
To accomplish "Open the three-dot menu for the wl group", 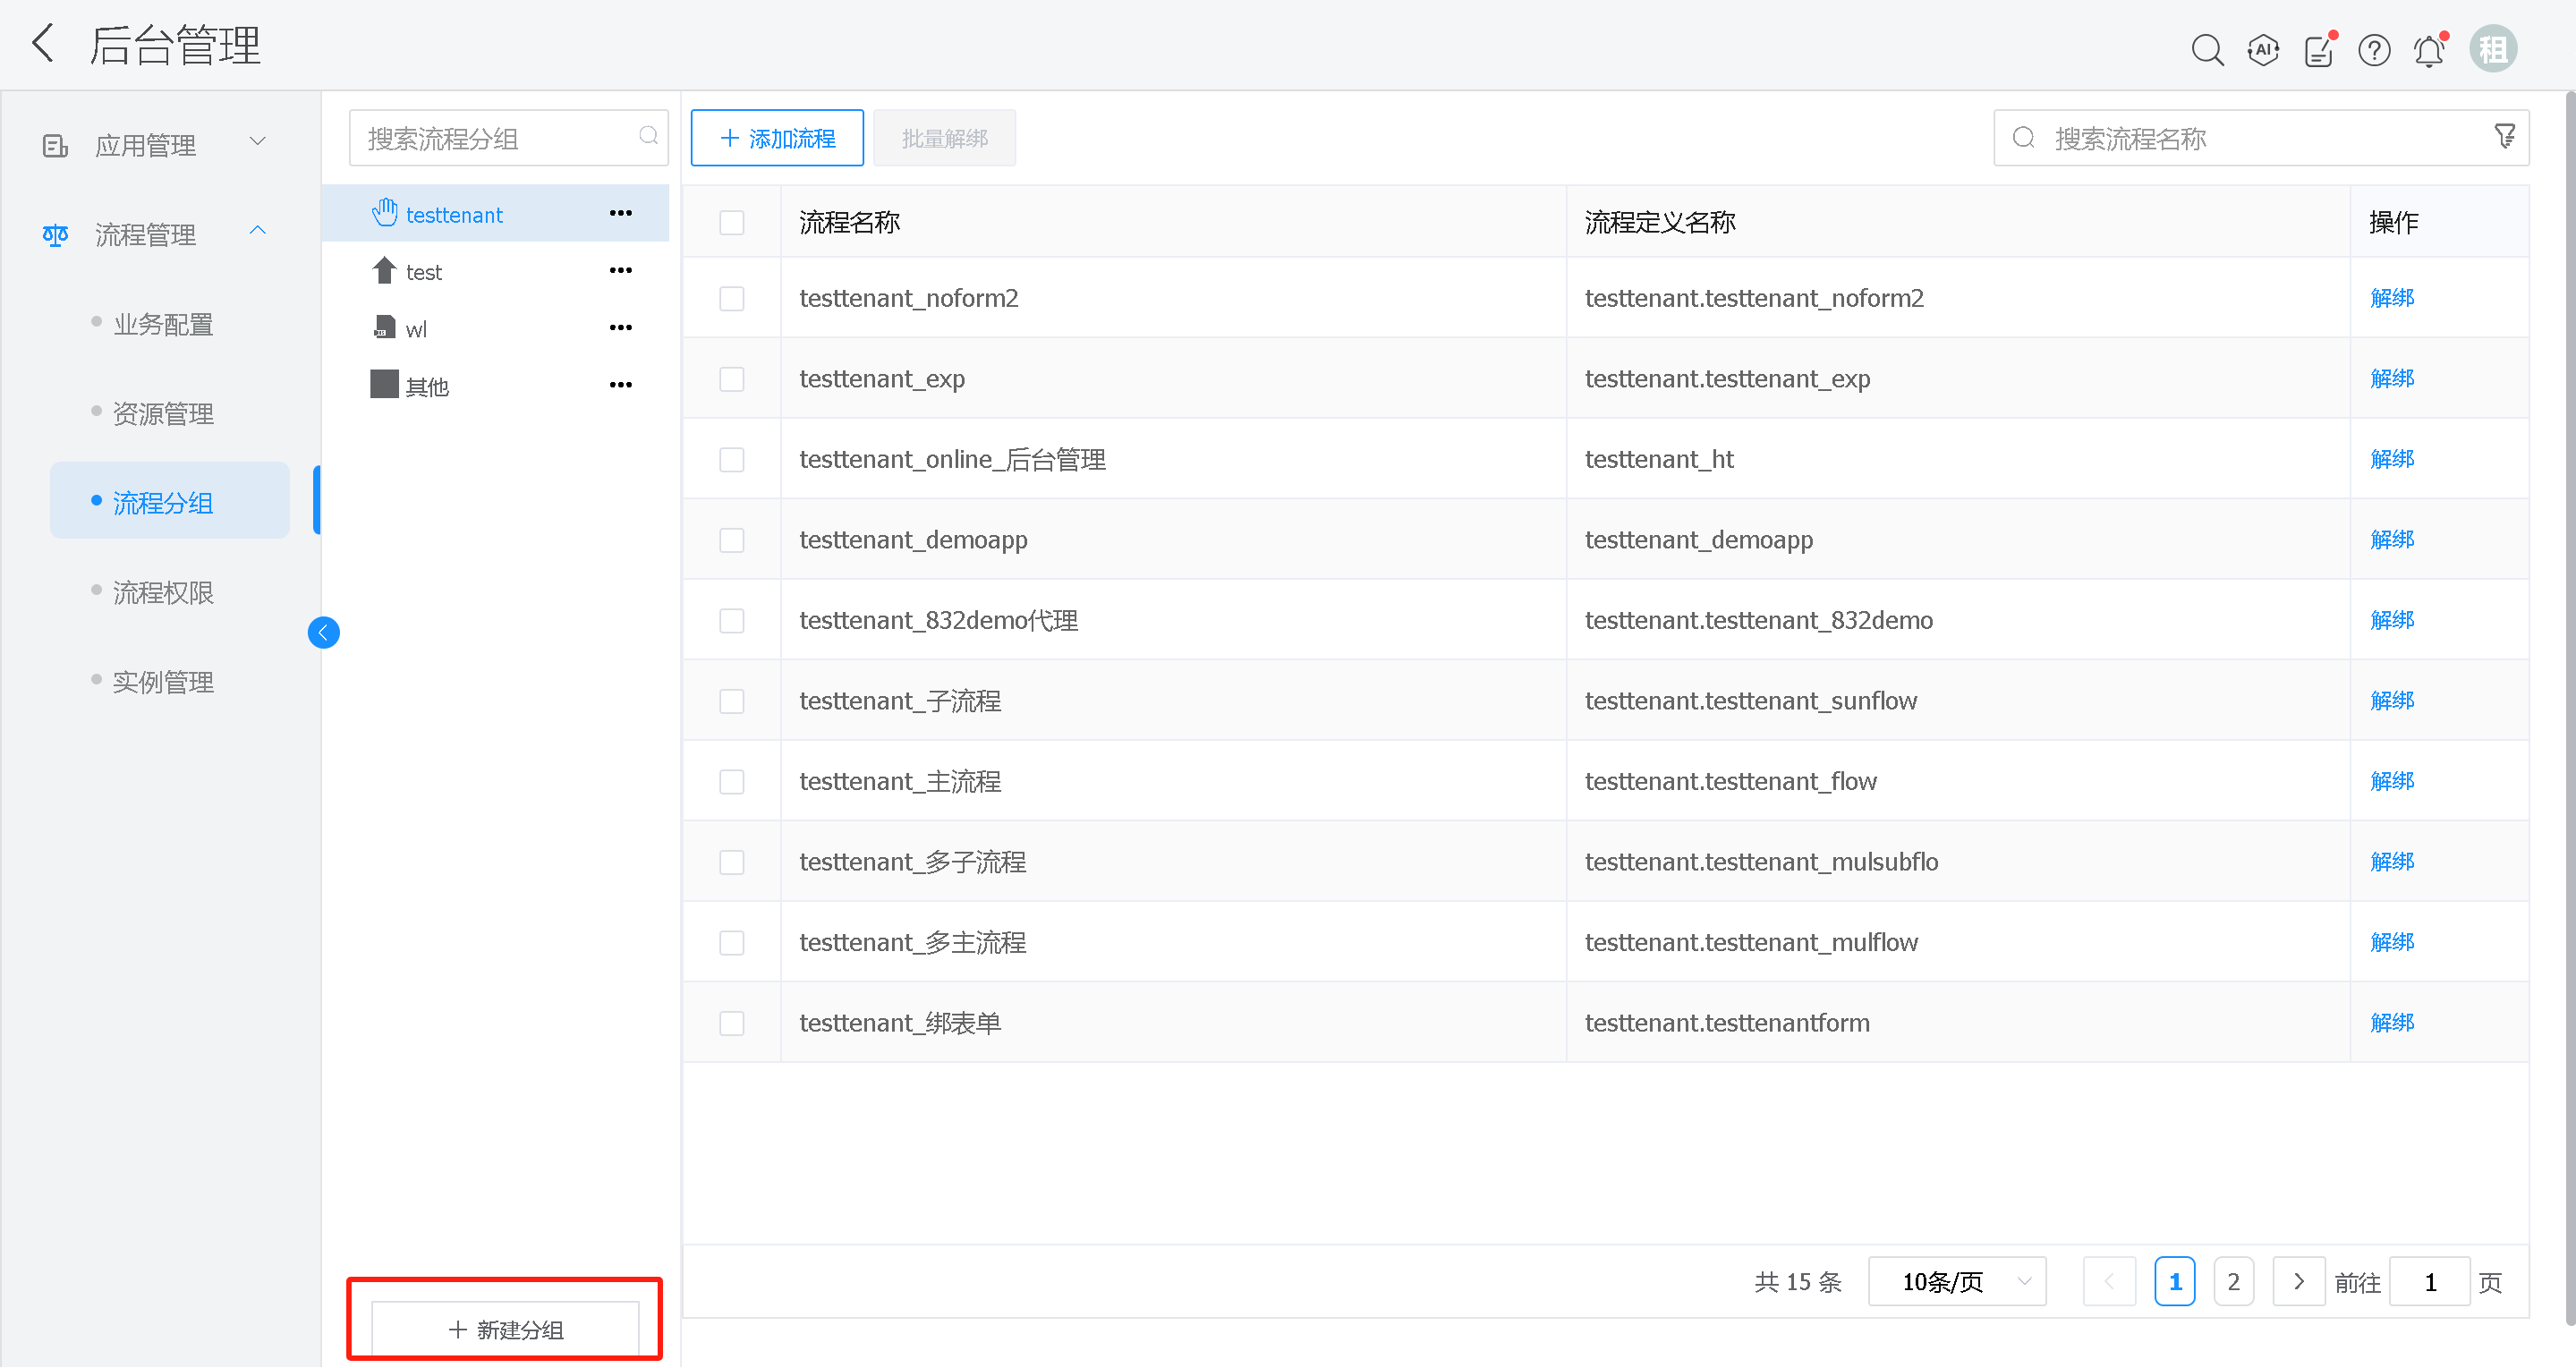I will [620, 328].
